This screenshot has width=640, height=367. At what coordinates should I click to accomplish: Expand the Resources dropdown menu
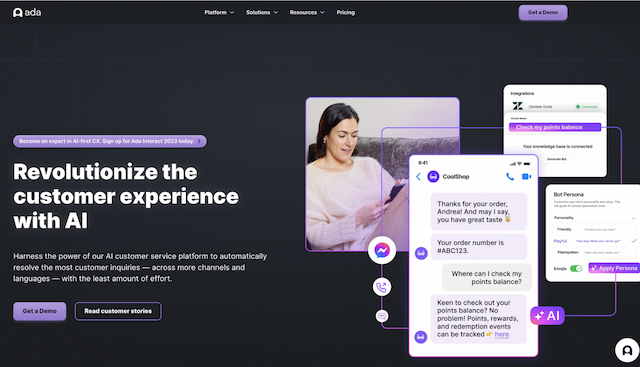pos(307,13)
